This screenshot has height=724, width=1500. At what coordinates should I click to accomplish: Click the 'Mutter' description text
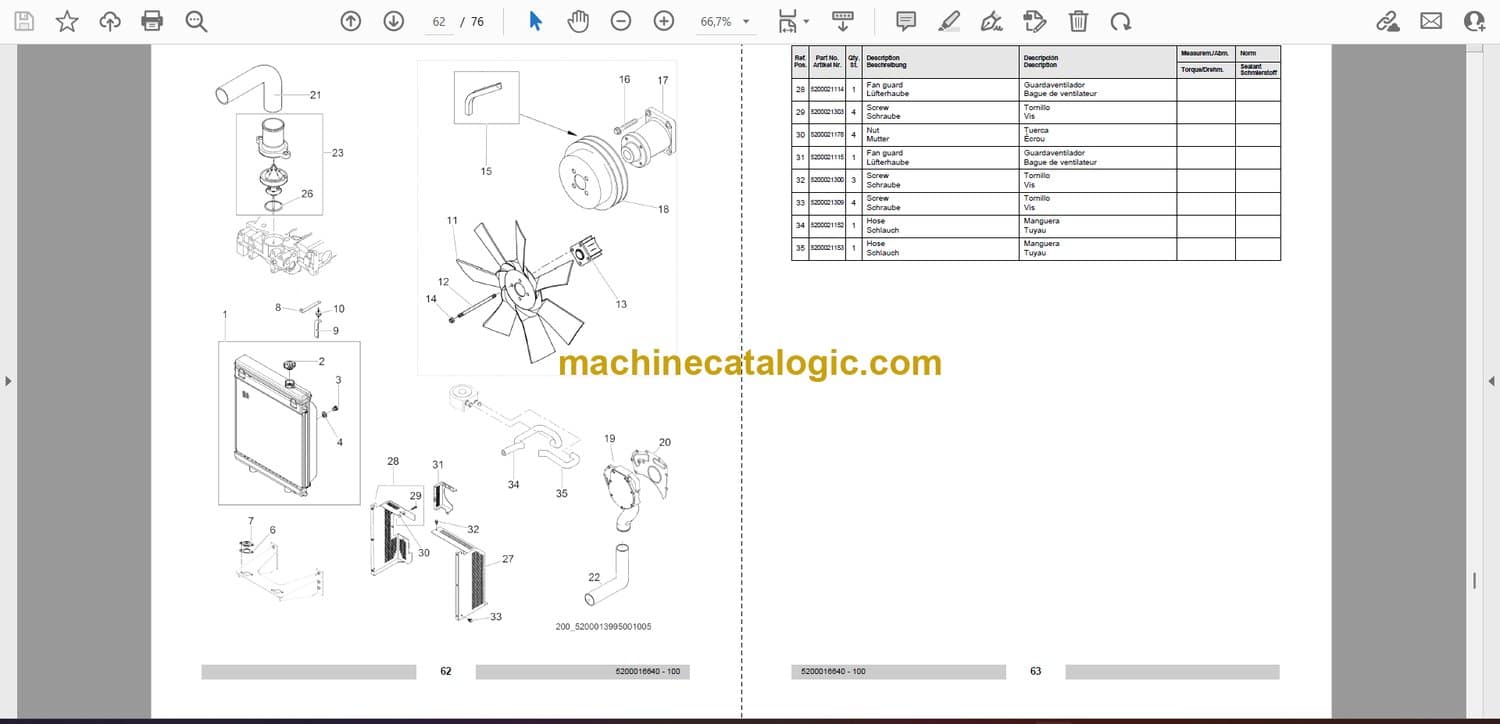click(877, 139)
